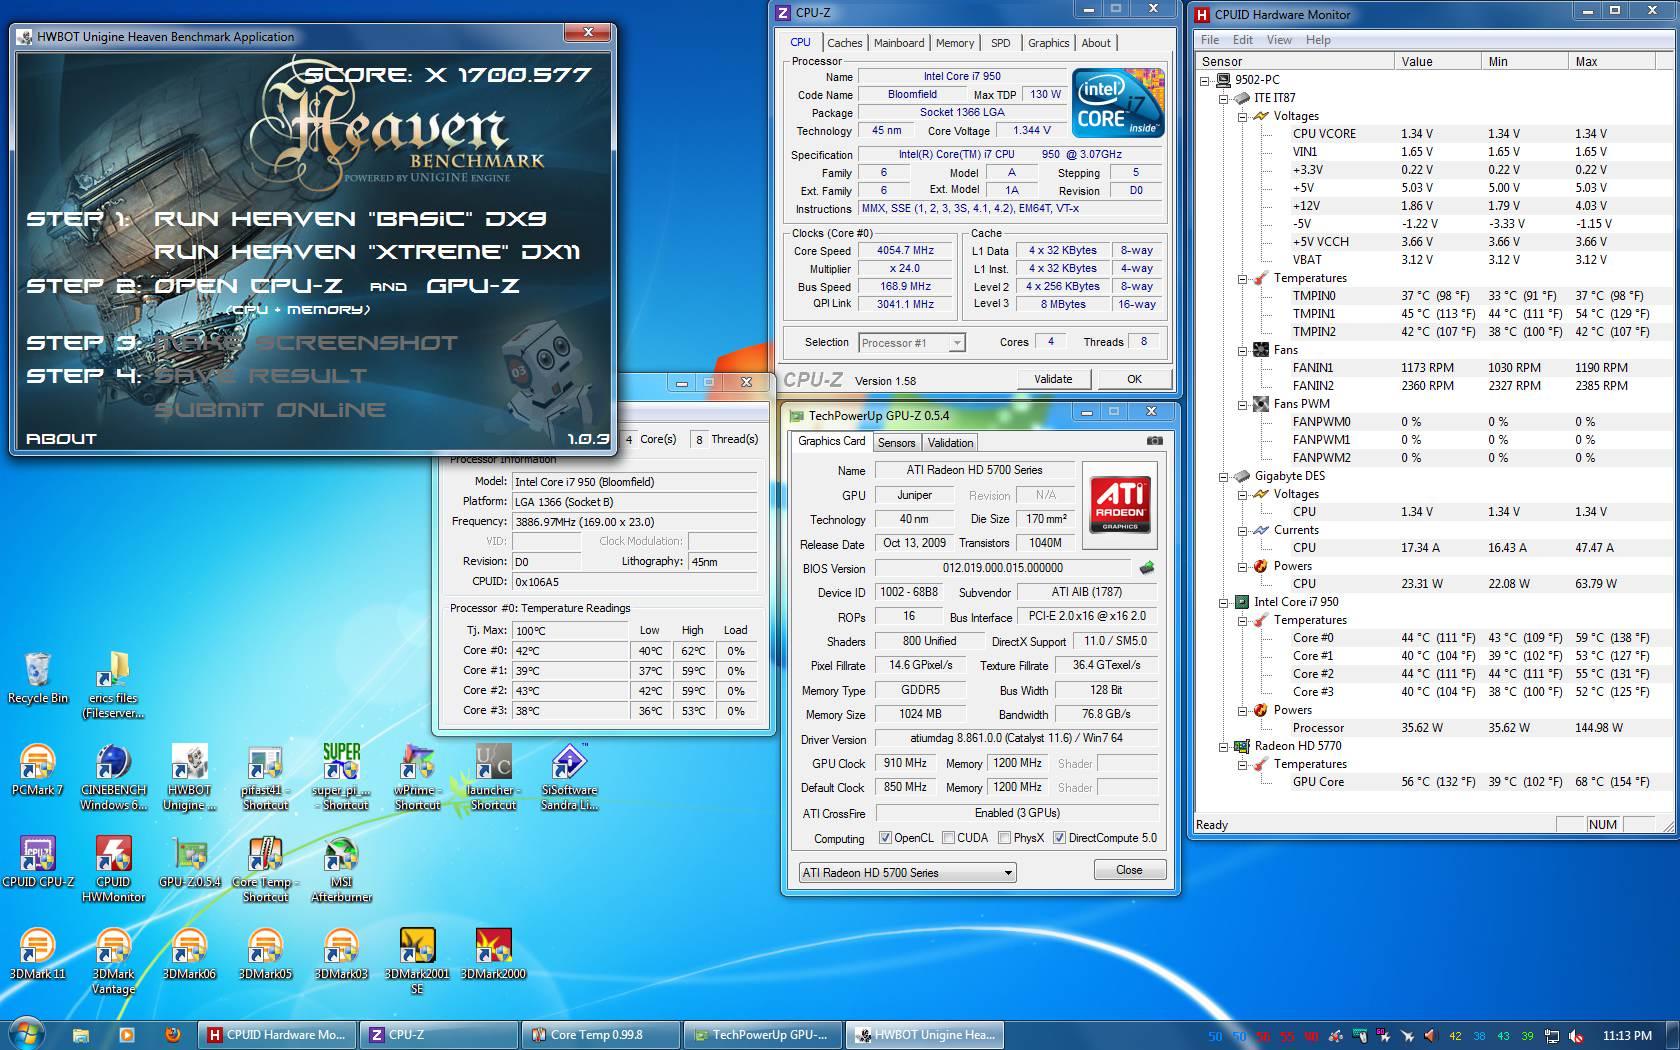The width and height of the screenshot is (1680, 1050).
Task: Switch to Memory tab in CPU-Z
Action: (954, 43)
